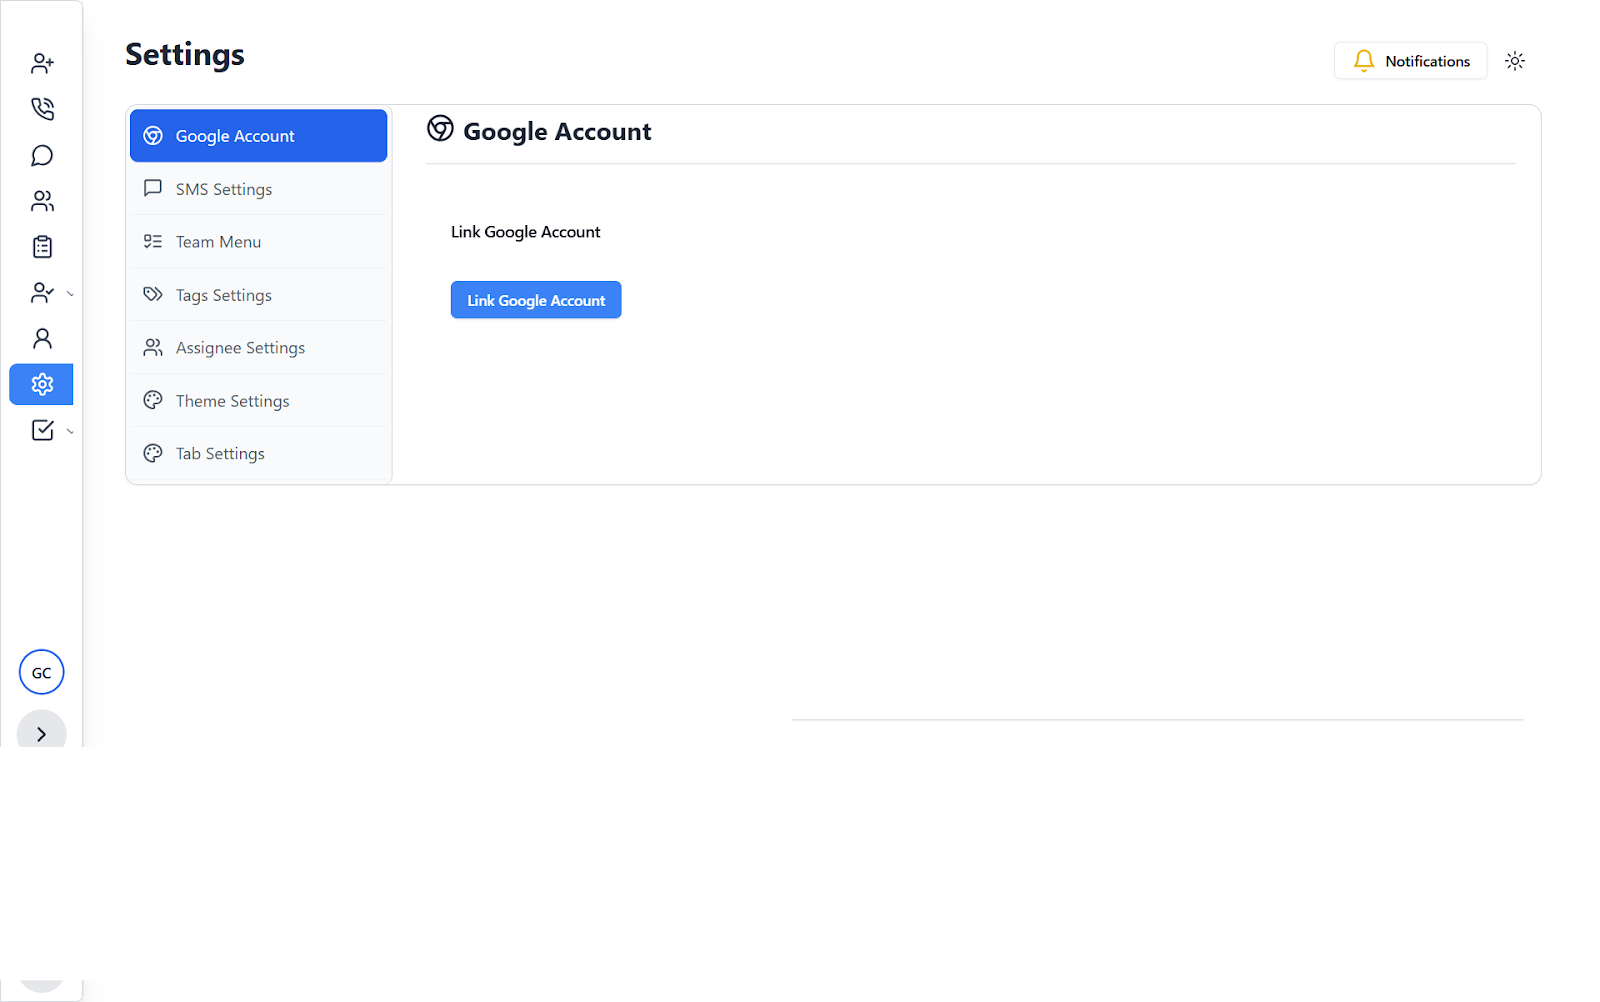Select the settings gear icon in sidebar

tap(41, 384)
